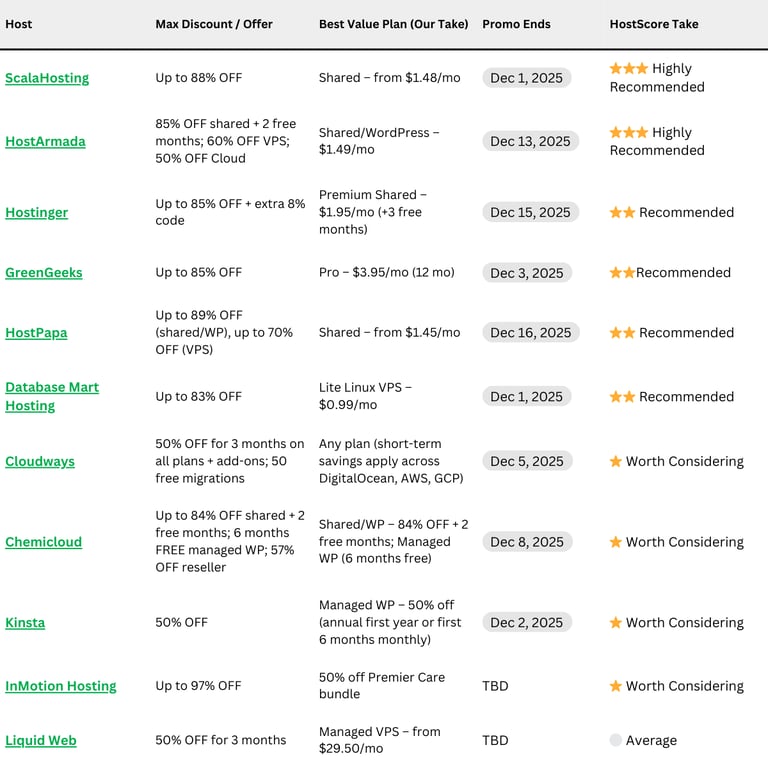Visit the Hostinger host link
The height and width of the screenshot is (768, 768).
point(37,212)
